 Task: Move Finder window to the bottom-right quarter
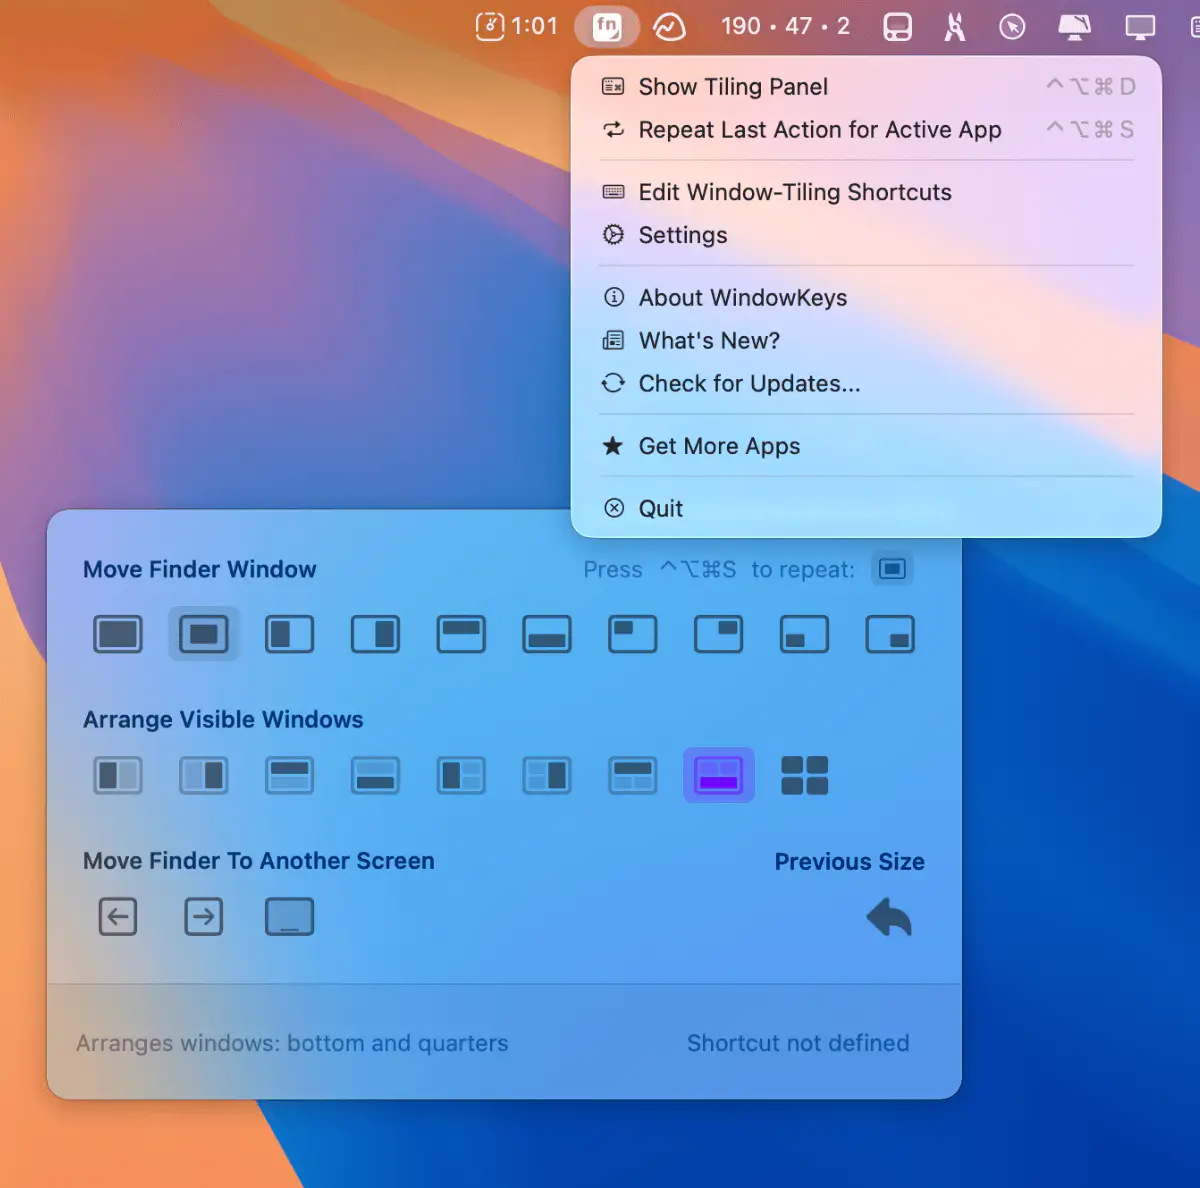[x=890, y=634]
